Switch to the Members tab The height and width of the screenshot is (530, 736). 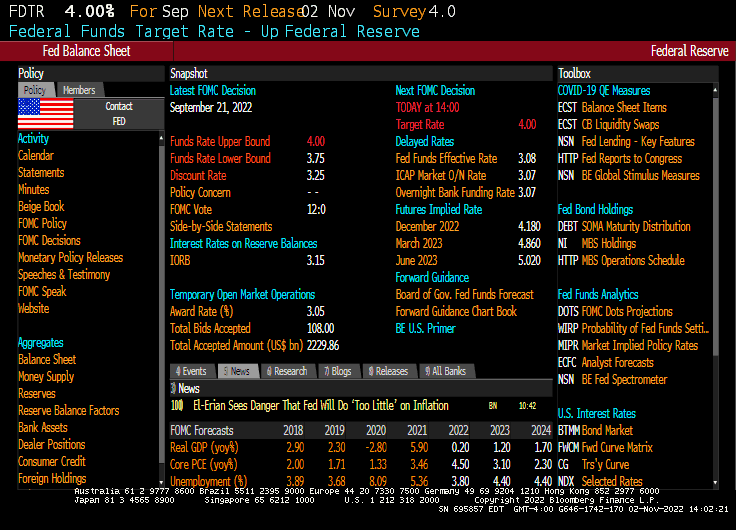pos(79,90)
